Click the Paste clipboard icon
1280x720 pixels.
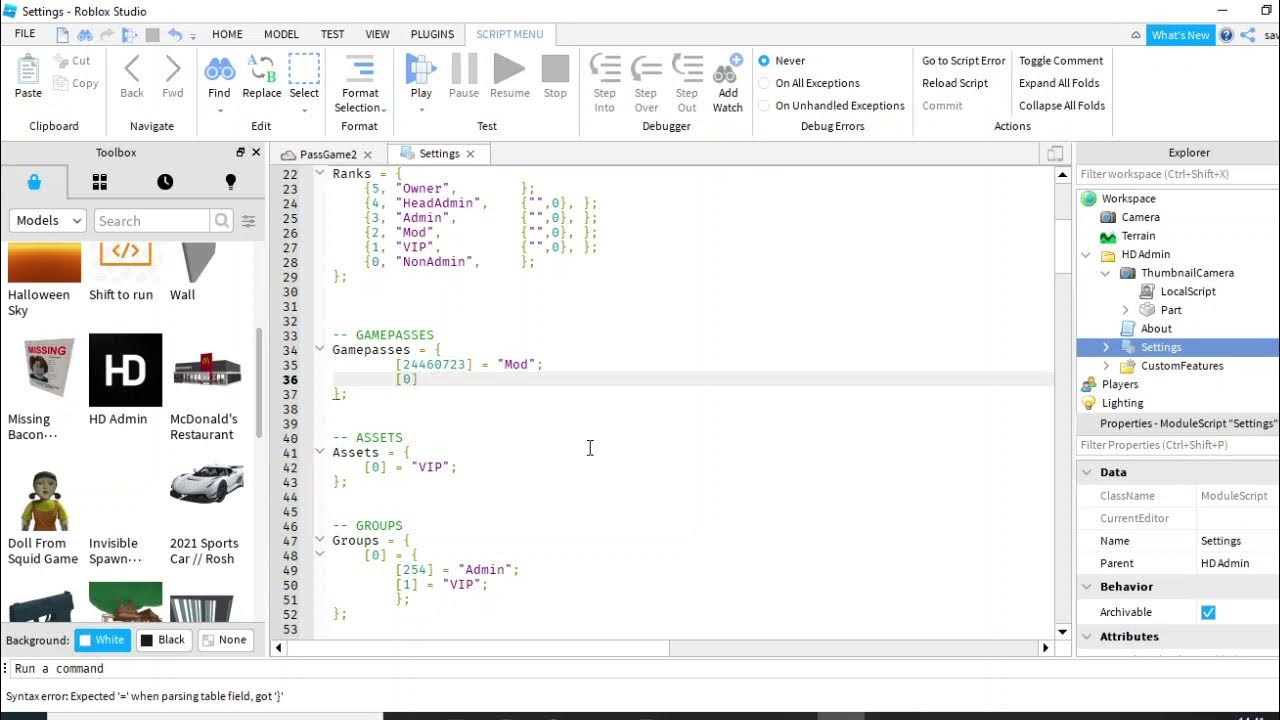(28, 69)
